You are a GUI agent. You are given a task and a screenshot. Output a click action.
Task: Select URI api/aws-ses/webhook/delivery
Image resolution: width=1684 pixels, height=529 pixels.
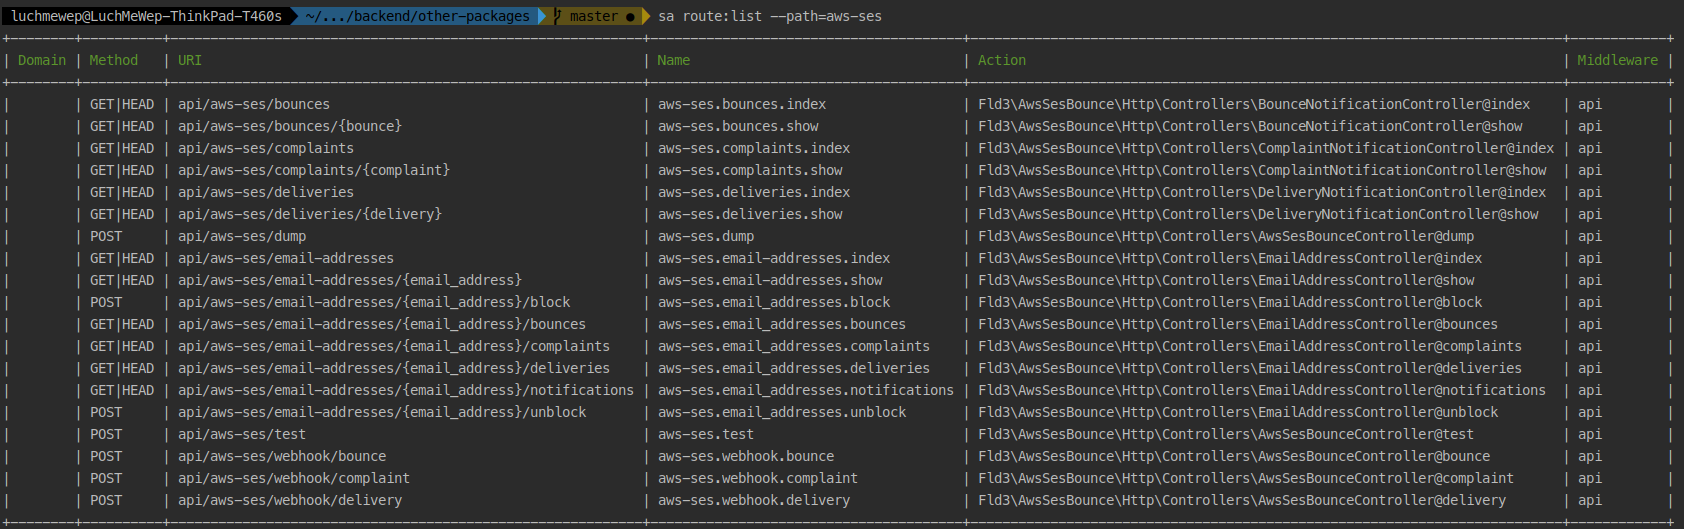click(x=290, y=500)
